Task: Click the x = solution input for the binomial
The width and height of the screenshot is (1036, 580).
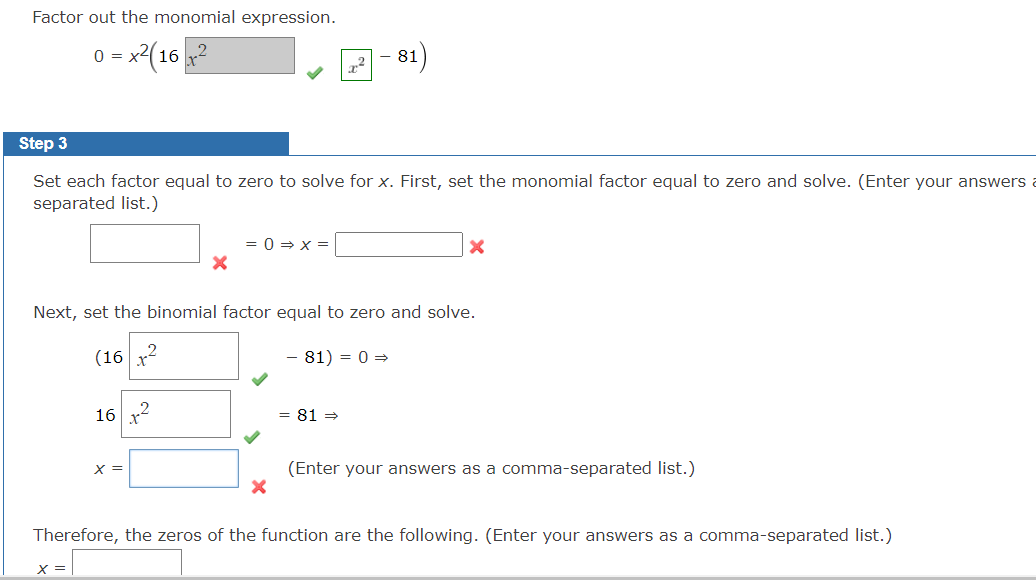Action: point(183,468)
